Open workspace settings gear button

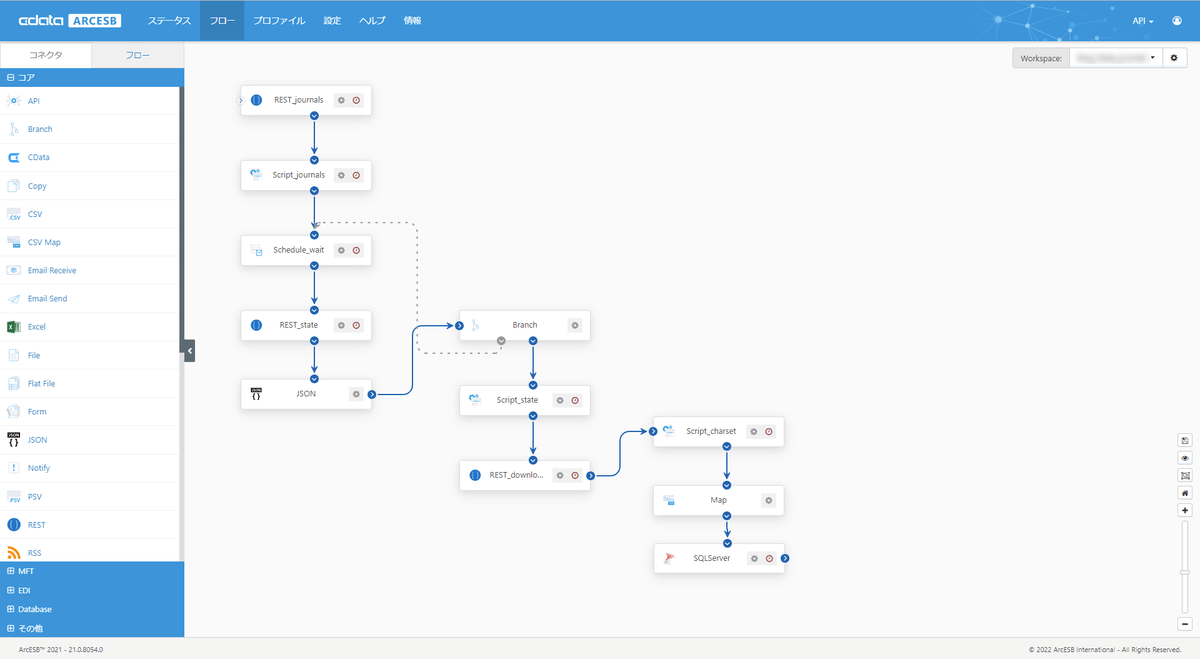[1175, 58]
